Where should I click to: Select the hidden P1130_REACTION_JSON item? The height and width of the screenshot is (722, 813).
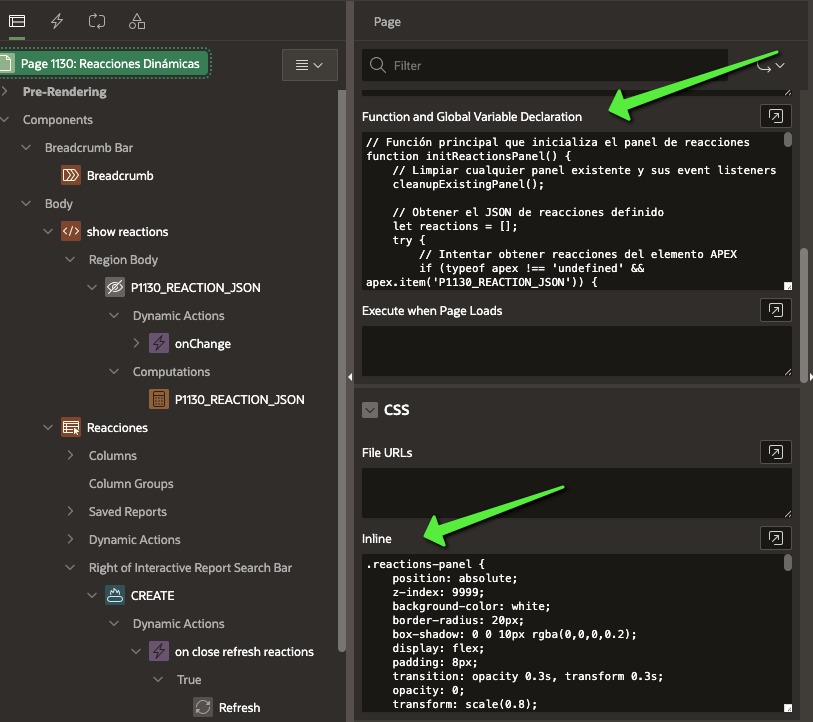pos(194,288)
